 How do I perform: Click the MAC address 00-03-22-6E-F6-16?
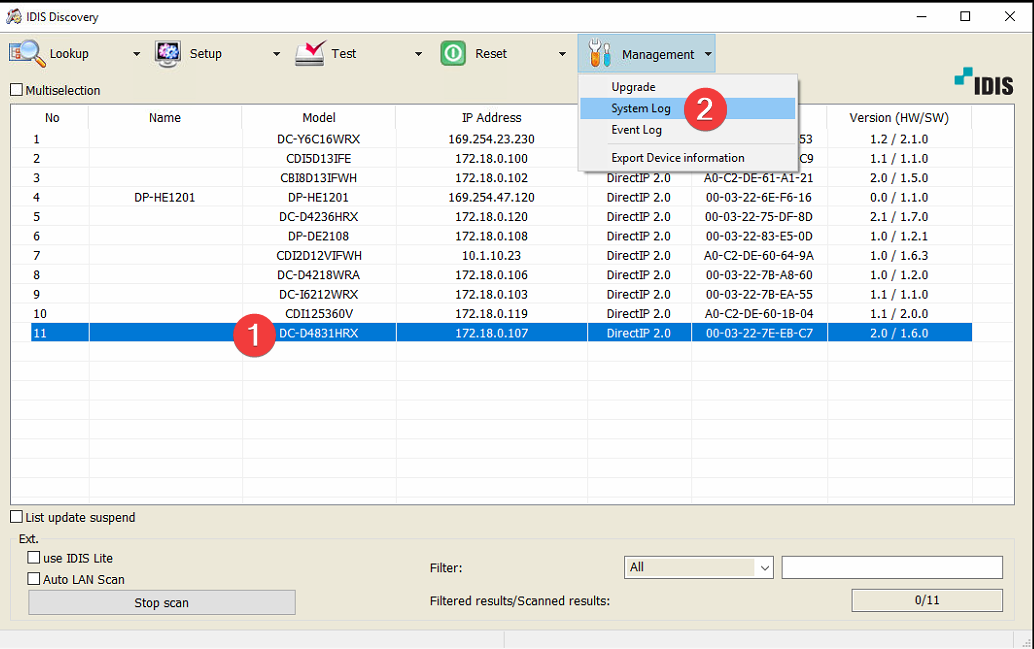(758, 197)
